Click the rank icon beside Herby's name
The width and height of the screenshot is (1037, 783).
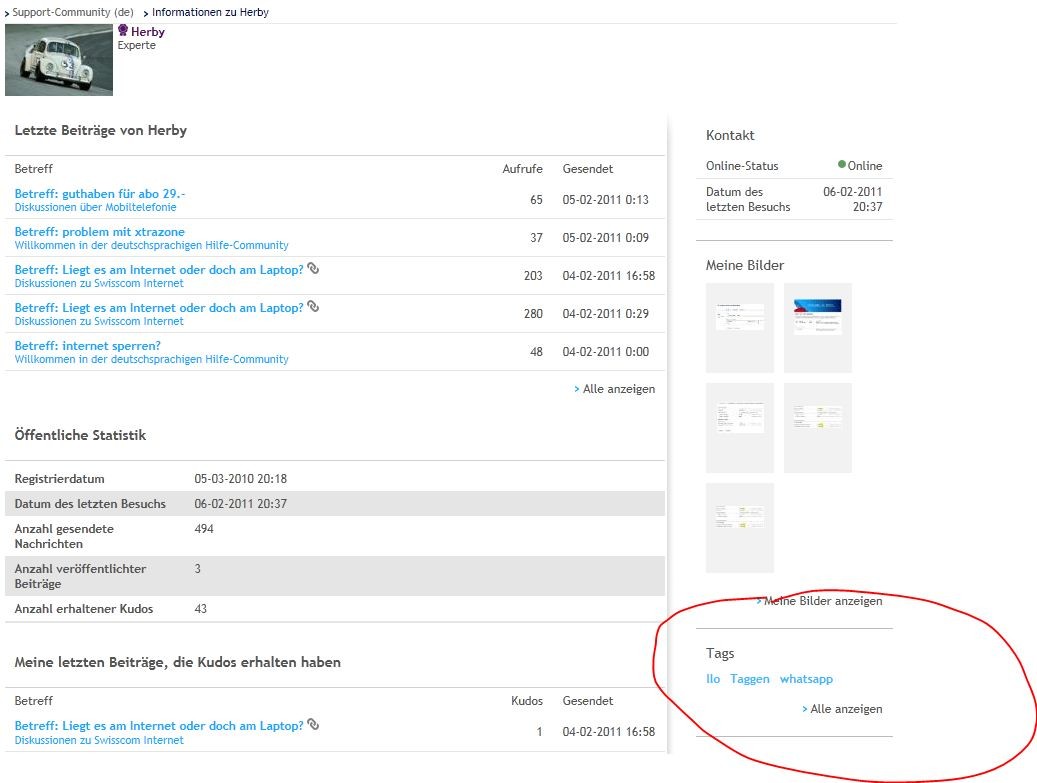(123, 31)
